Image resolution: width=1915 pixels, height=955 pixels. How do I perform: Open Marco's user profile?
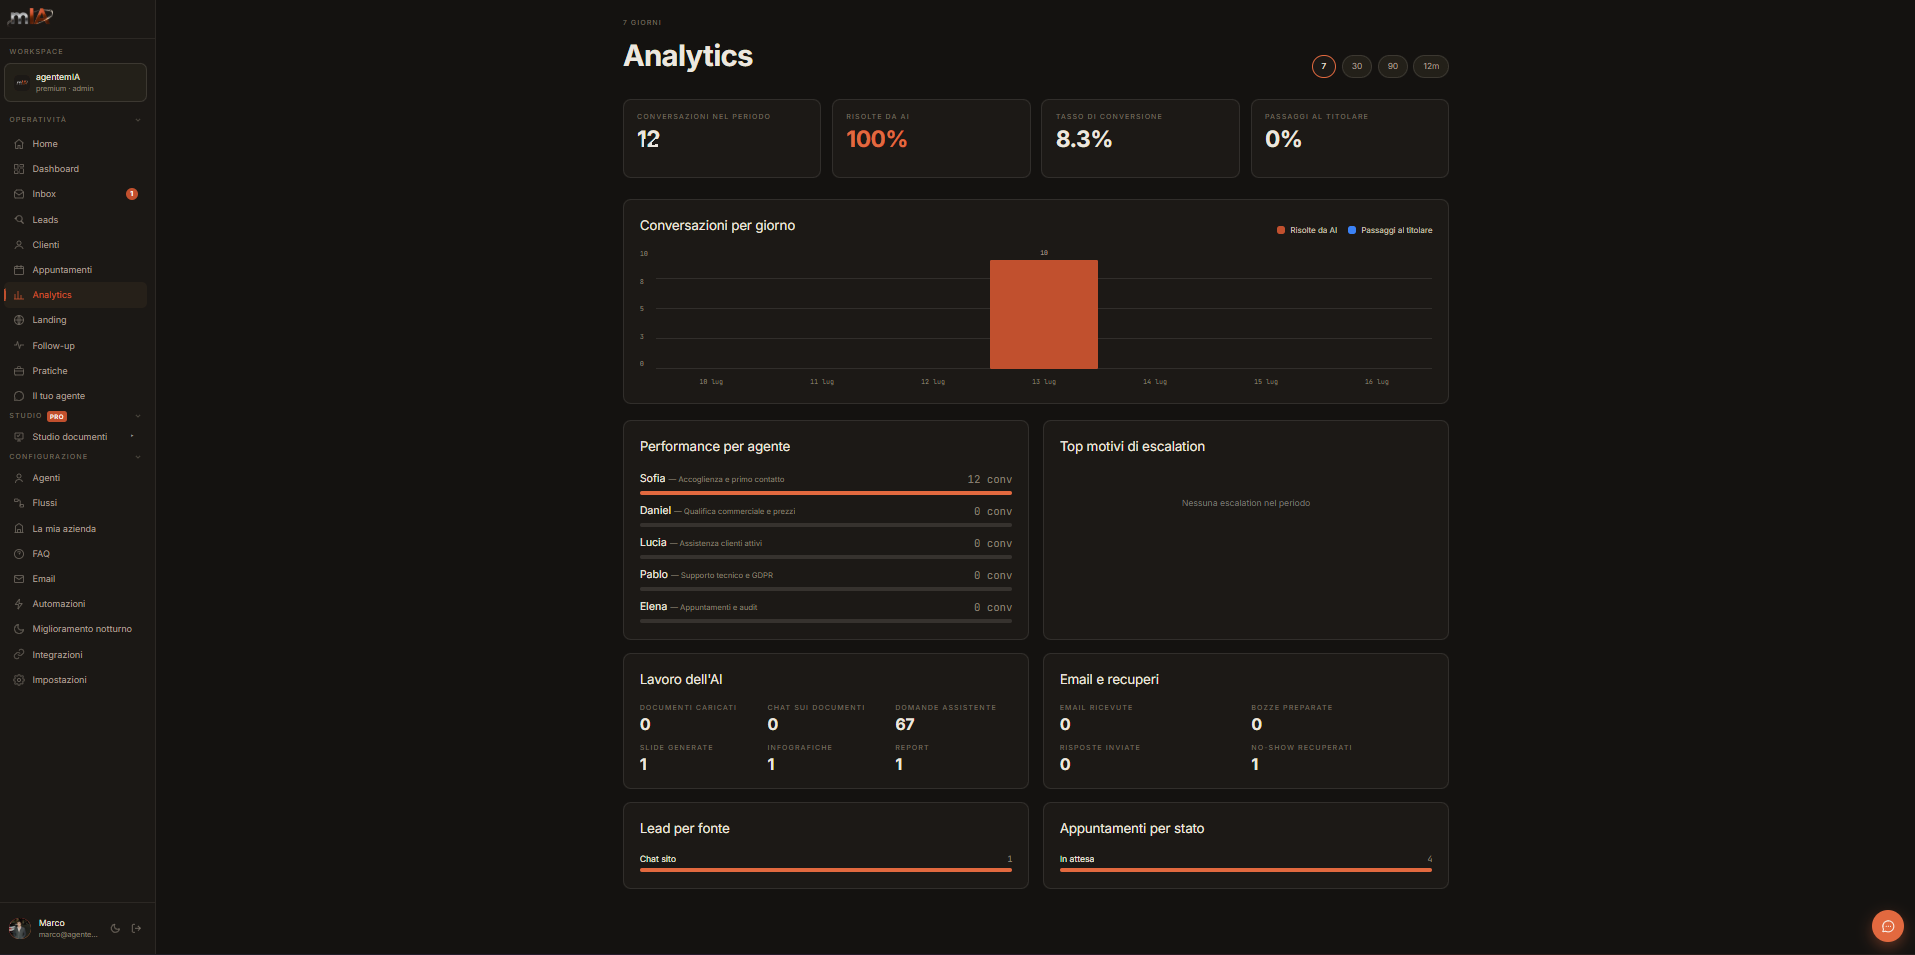56,928
